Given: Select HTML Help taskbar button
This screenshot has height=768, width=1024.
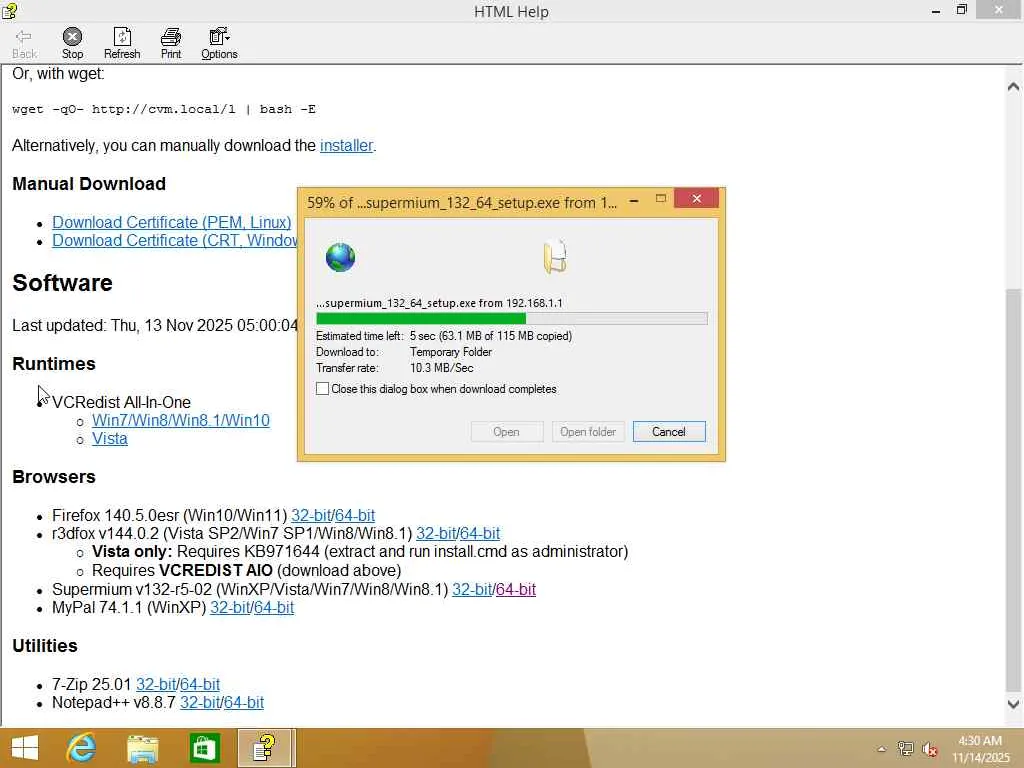Looking at the screenshot, I should (x=266, y=748).
